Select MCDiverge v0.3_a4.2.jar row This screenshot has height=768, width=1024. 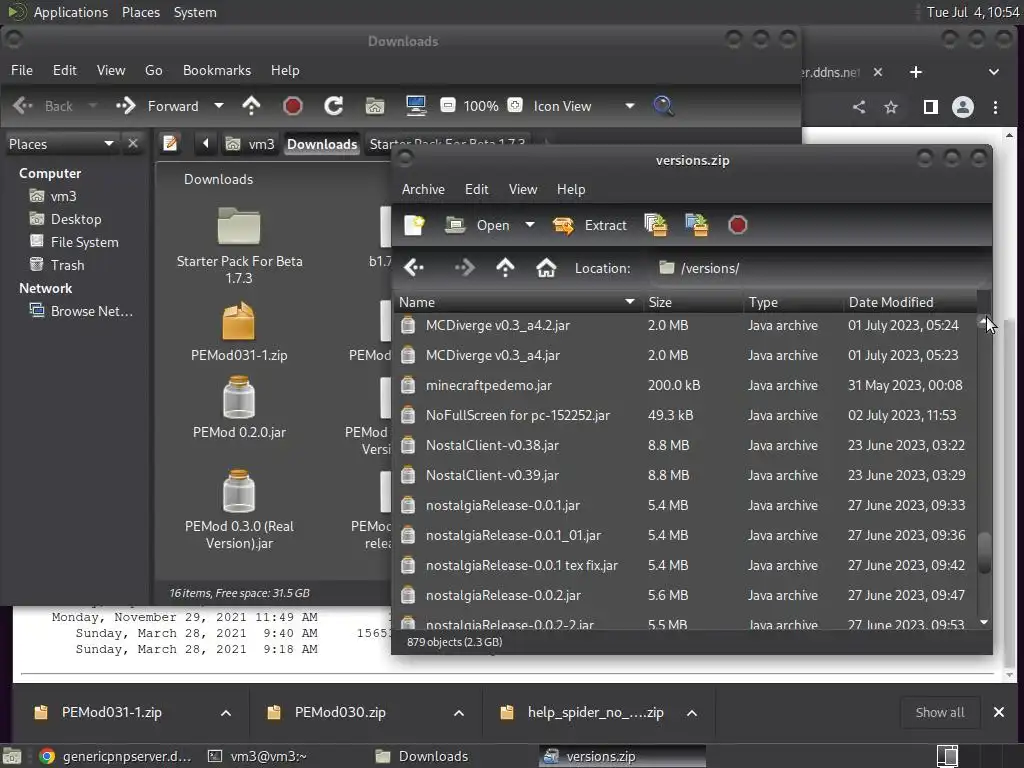[x=685, y=325]
